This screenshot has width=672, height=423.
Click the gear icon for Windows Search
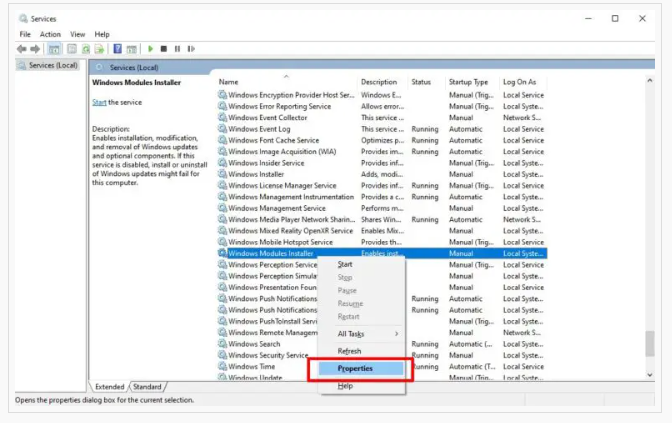pos(222,344)
